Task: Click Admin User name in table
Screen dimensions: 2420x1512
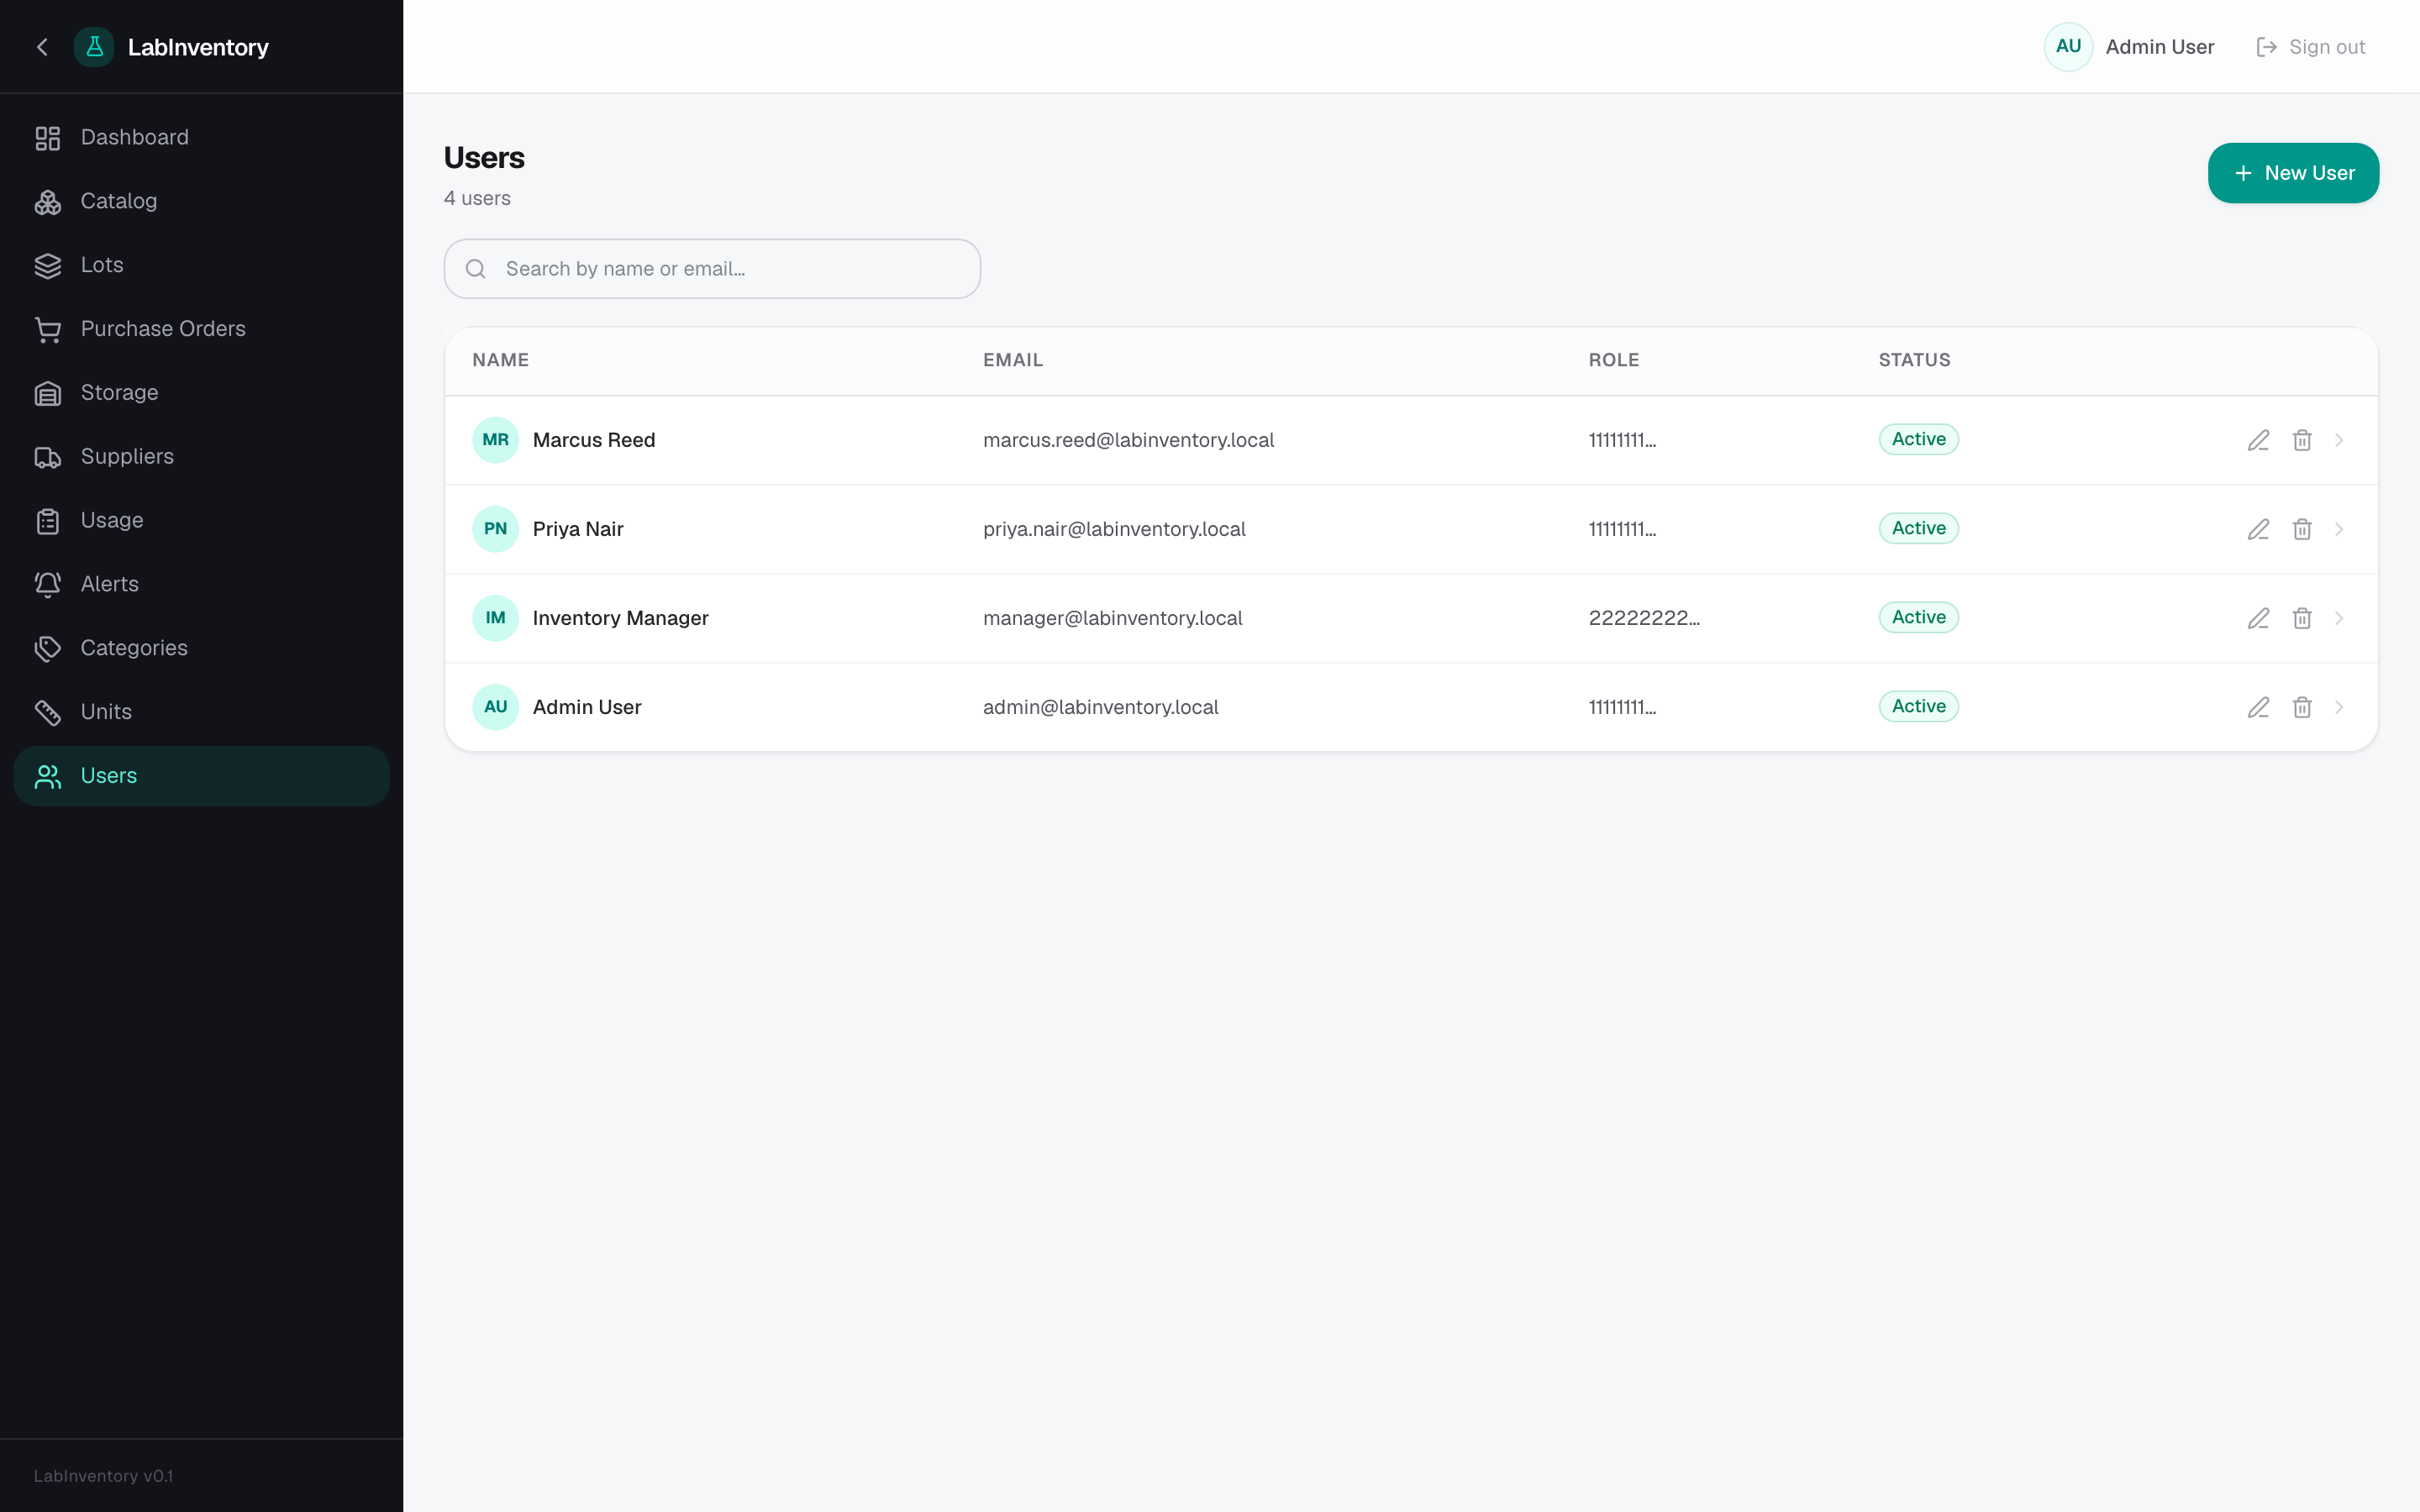Action: (x=587, y=707)
